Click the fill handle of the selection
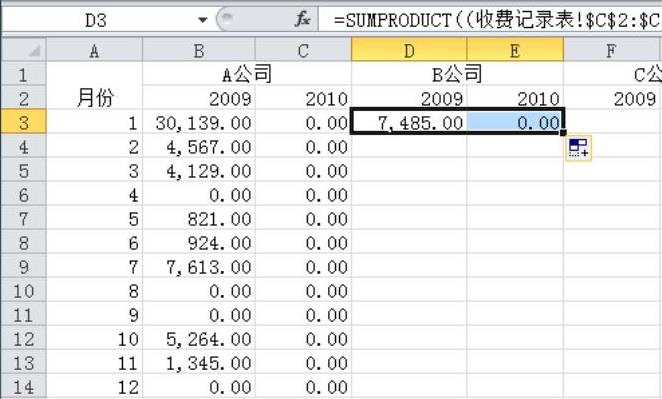Screen dimensions: 662x399 [563, 133]
